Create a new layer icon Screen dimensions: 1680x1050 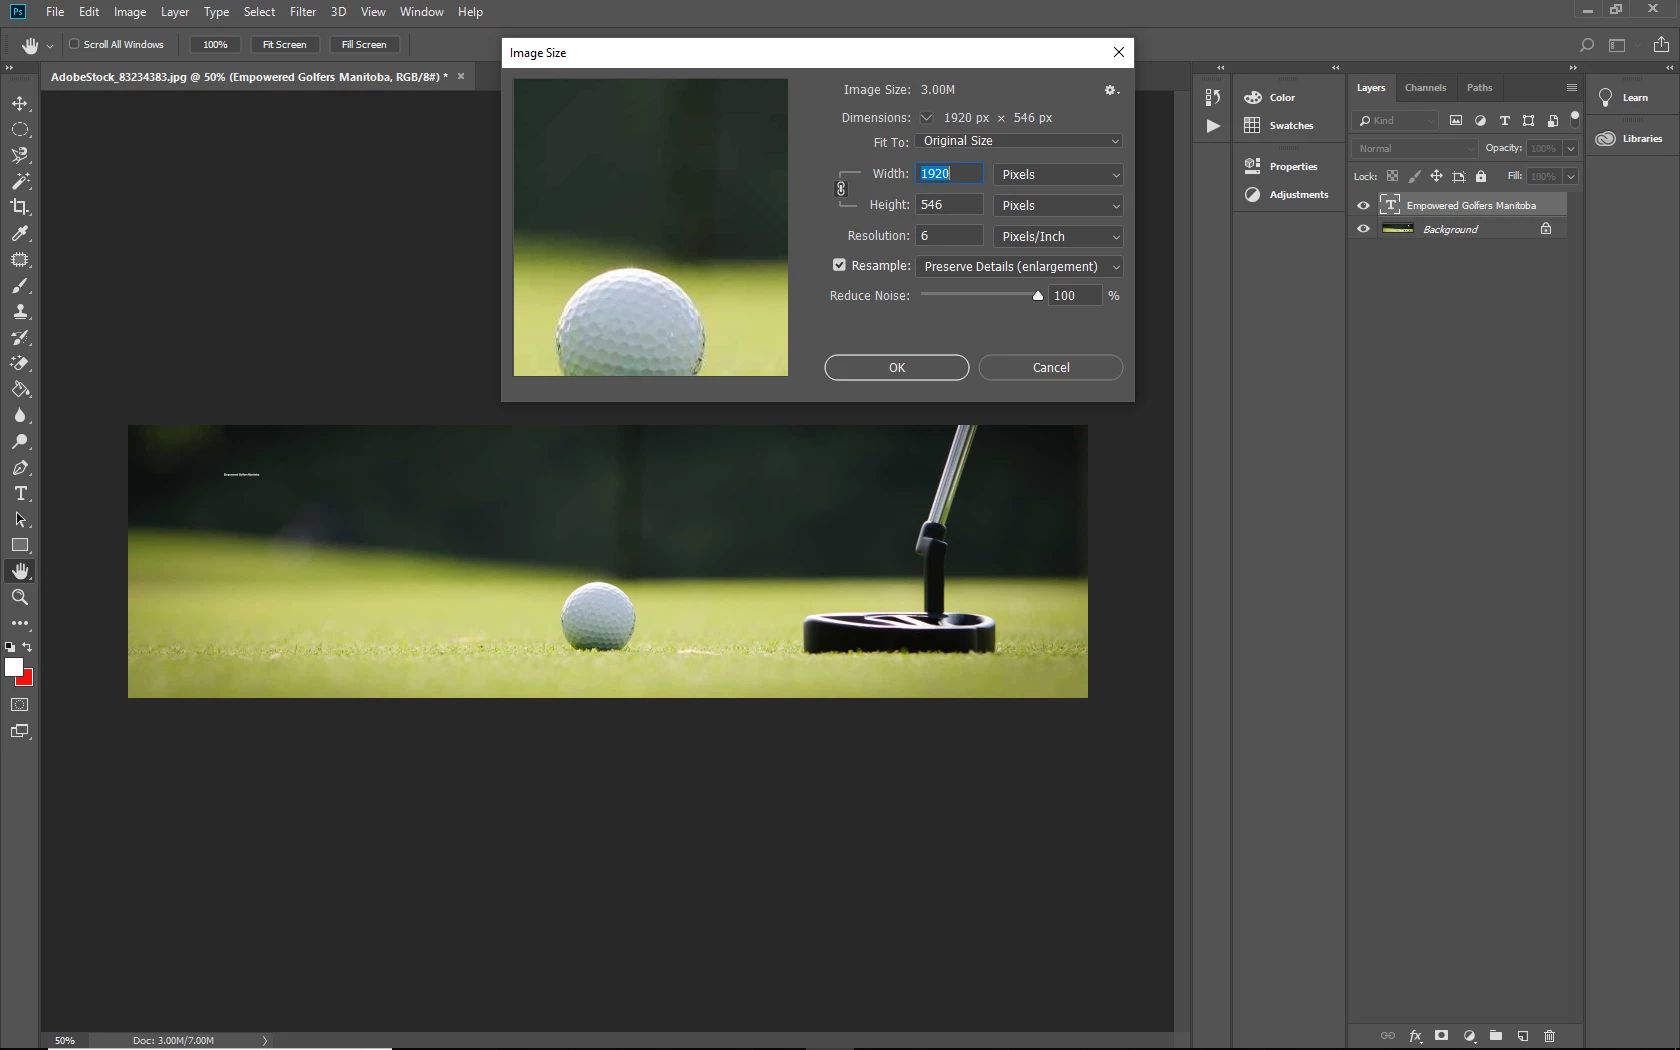pyautogui.click(x=1523, y=1036)
